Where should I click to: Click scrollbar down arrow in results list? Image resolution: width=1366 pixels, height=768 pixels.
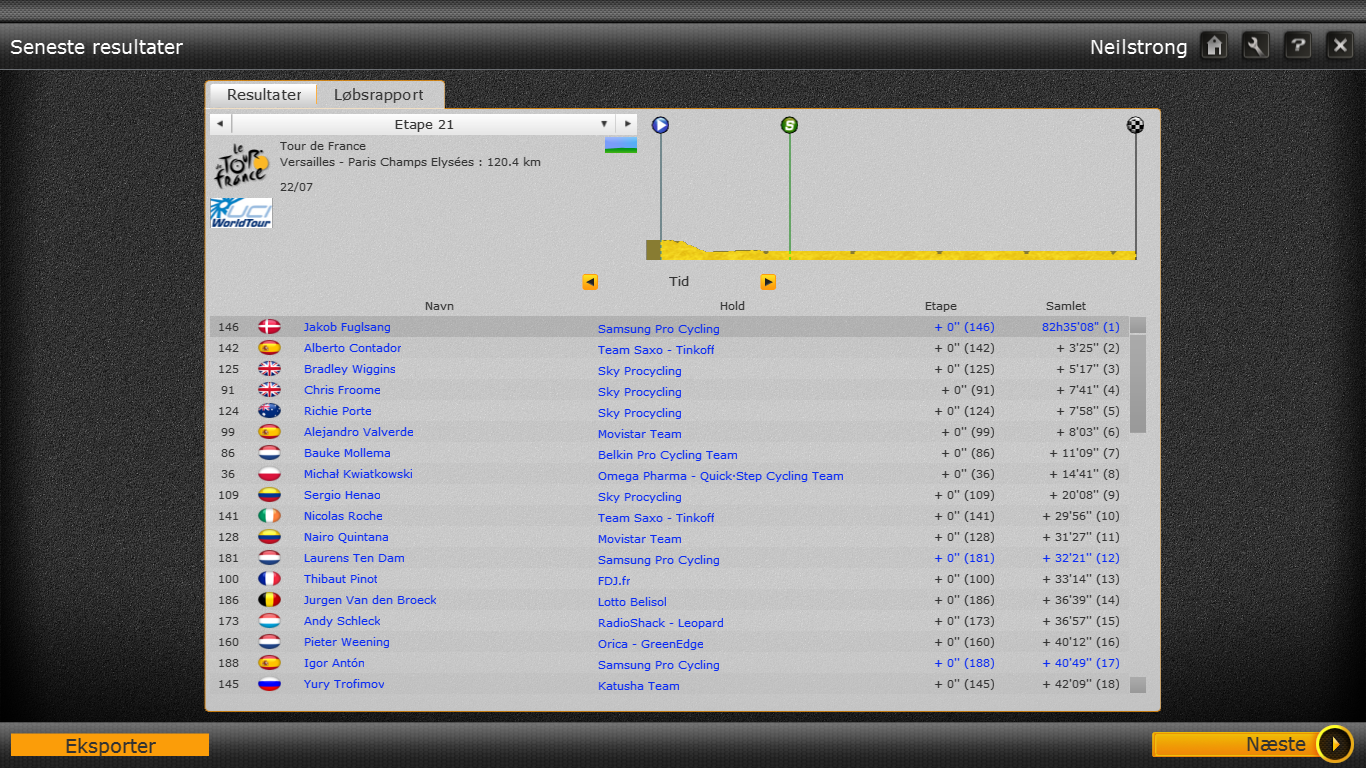[1138, 685]
